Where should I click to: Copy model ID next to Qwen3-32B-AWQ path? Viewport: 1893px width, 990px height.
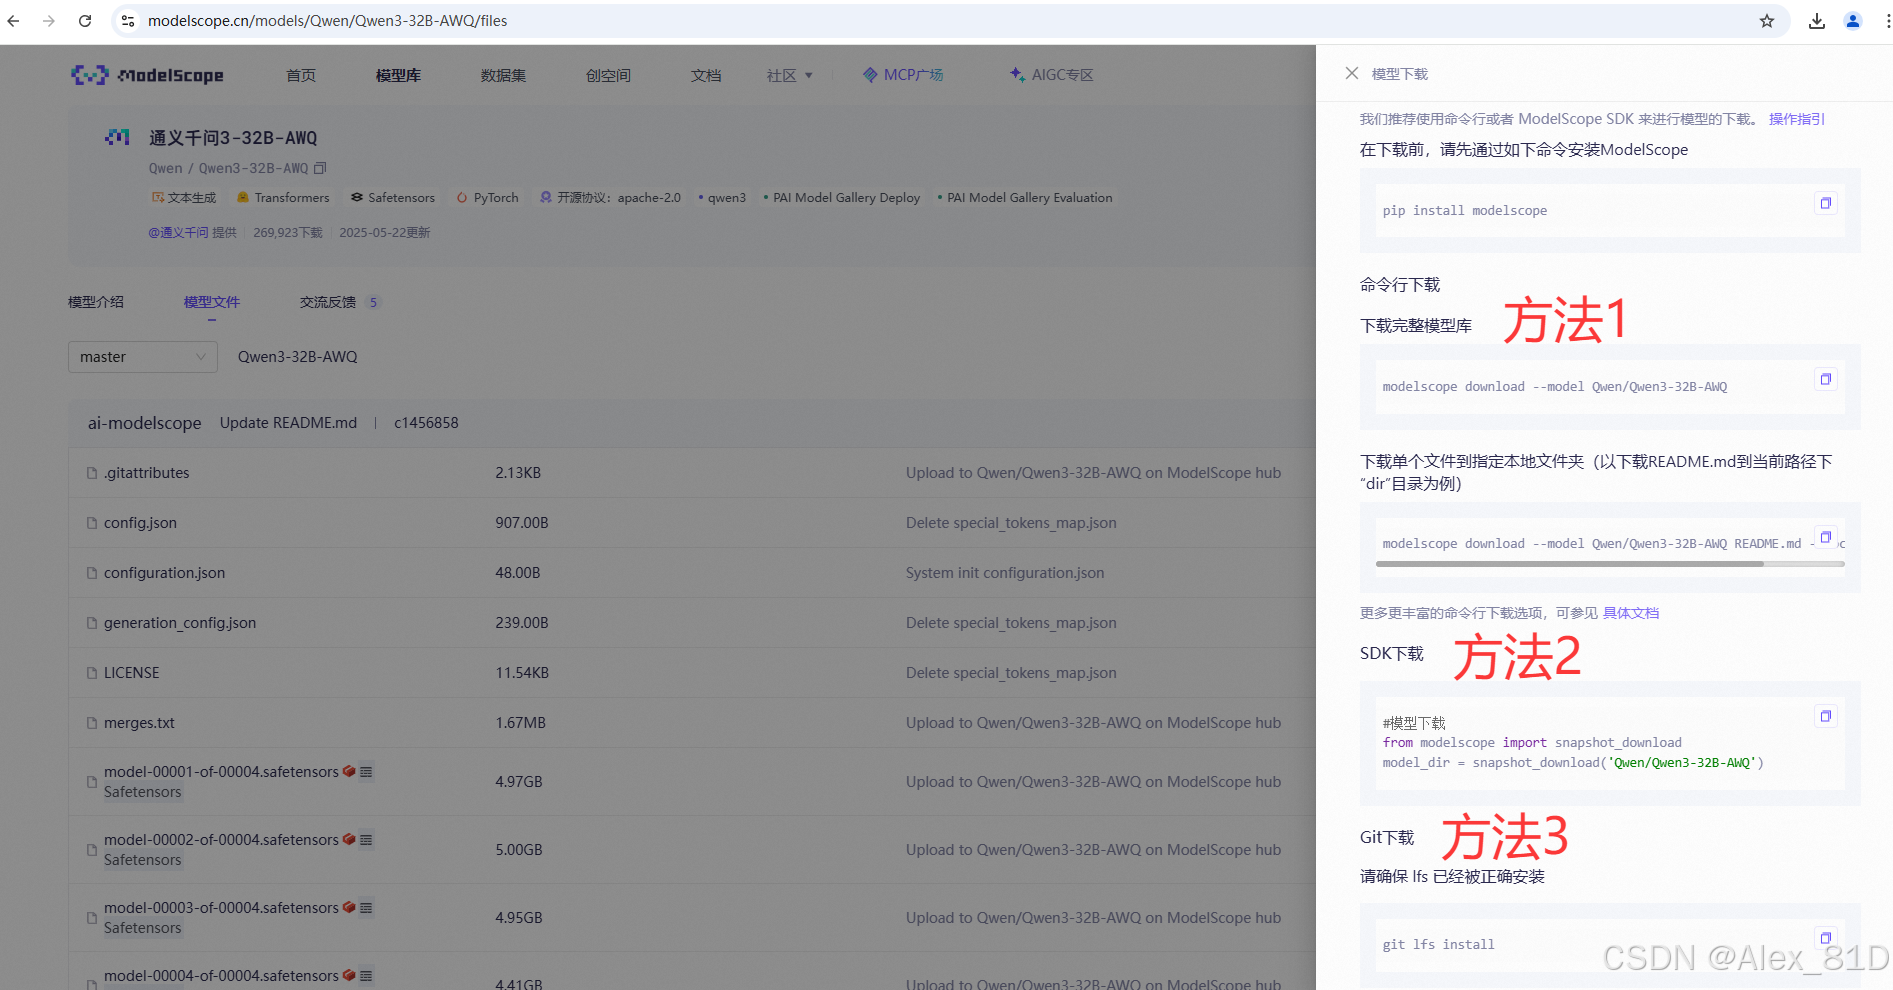[x=320, y=168]
